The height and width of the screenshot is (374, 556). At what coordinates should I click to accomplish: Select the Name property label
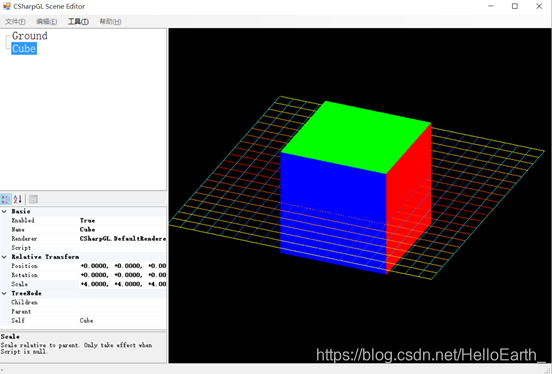[x=18, y=229]
